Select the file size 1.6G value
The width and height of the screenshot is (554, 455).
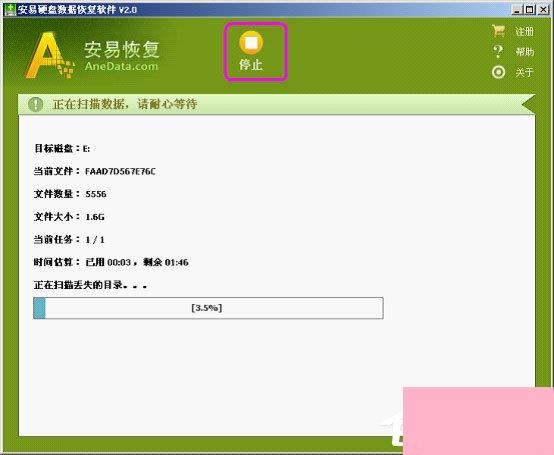pos(95,217)
